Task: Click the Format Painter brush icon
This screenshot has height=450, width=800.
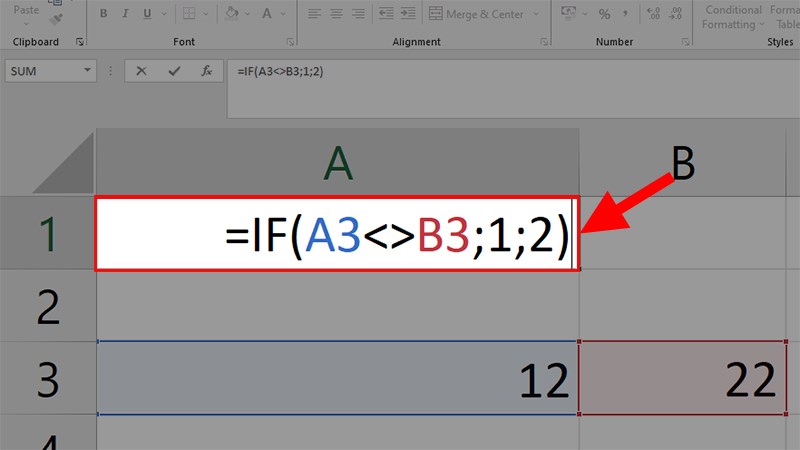Action: 57,17
